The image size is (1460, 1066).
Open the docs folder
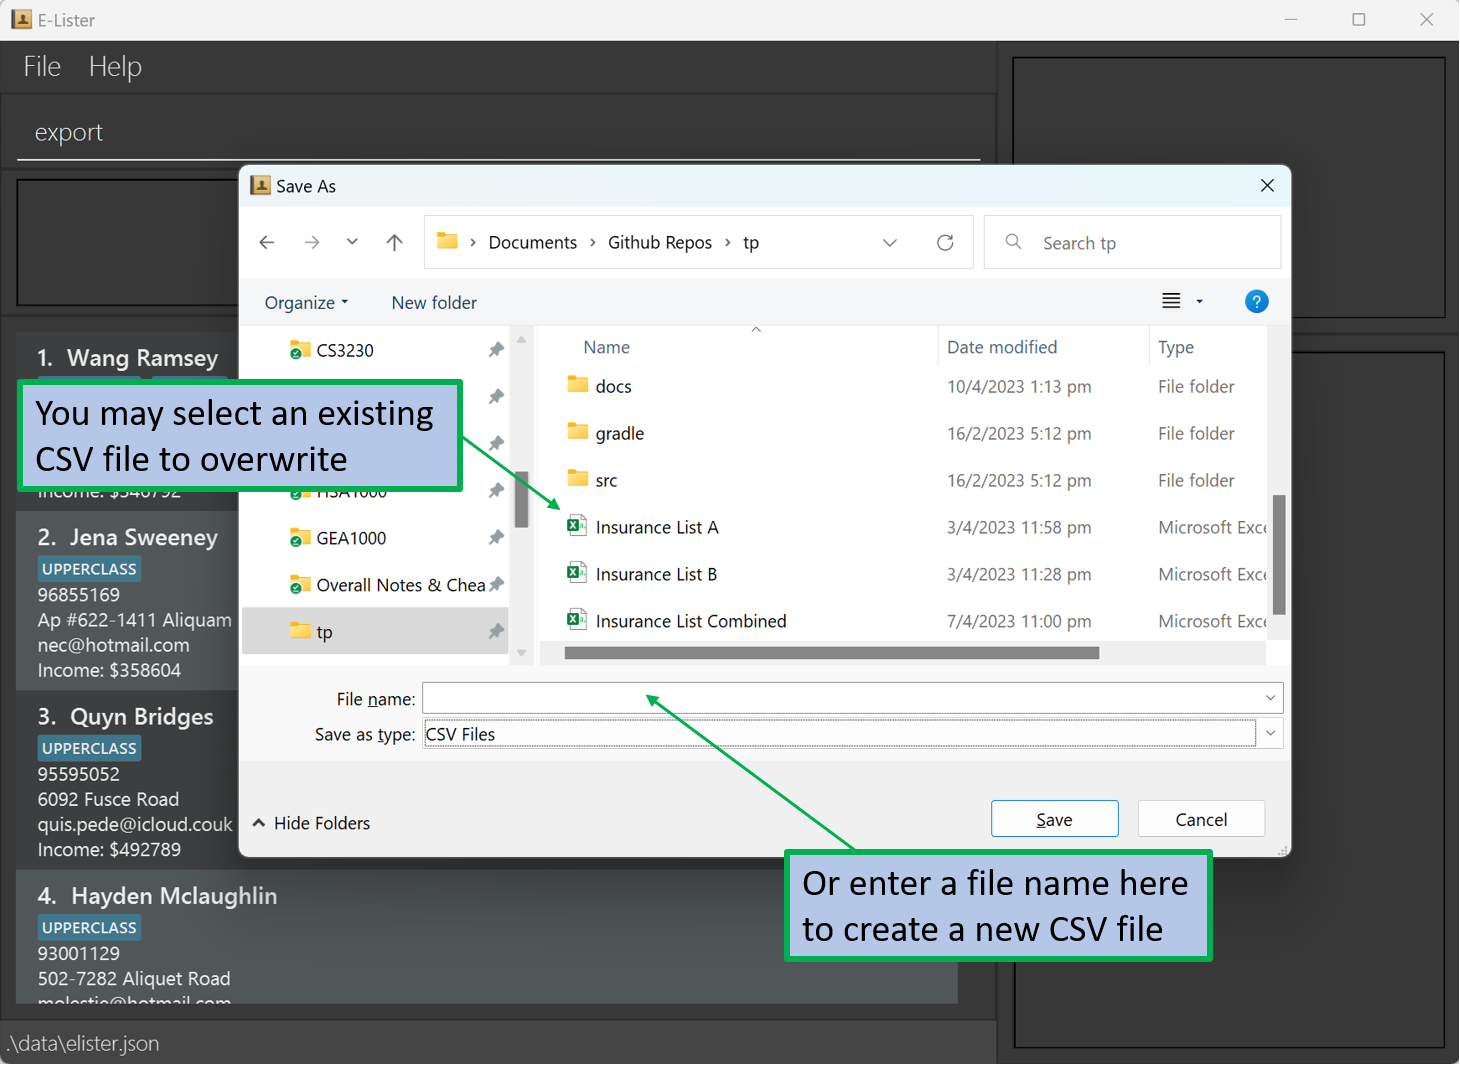[x=613, y=386]
